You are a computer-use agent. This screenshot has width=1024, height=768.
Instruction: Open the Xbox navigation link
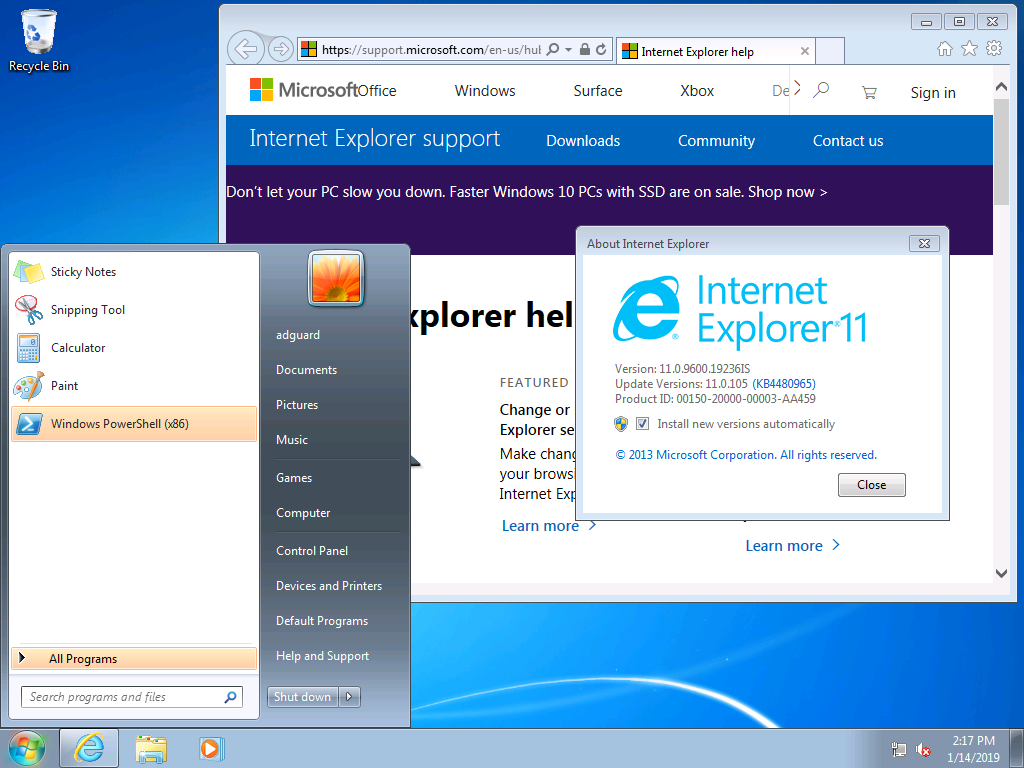pyautogui.click(x=697, y=91)
